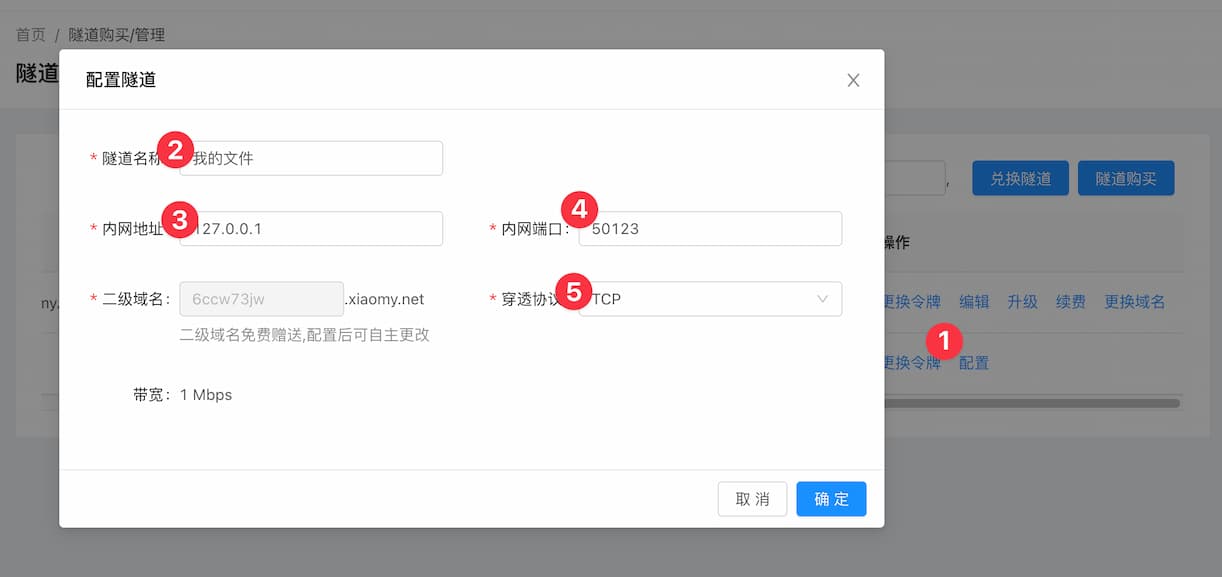1222x577 pixels.
Task: Click the 隧道购买 button
Action: [1126, 178]
